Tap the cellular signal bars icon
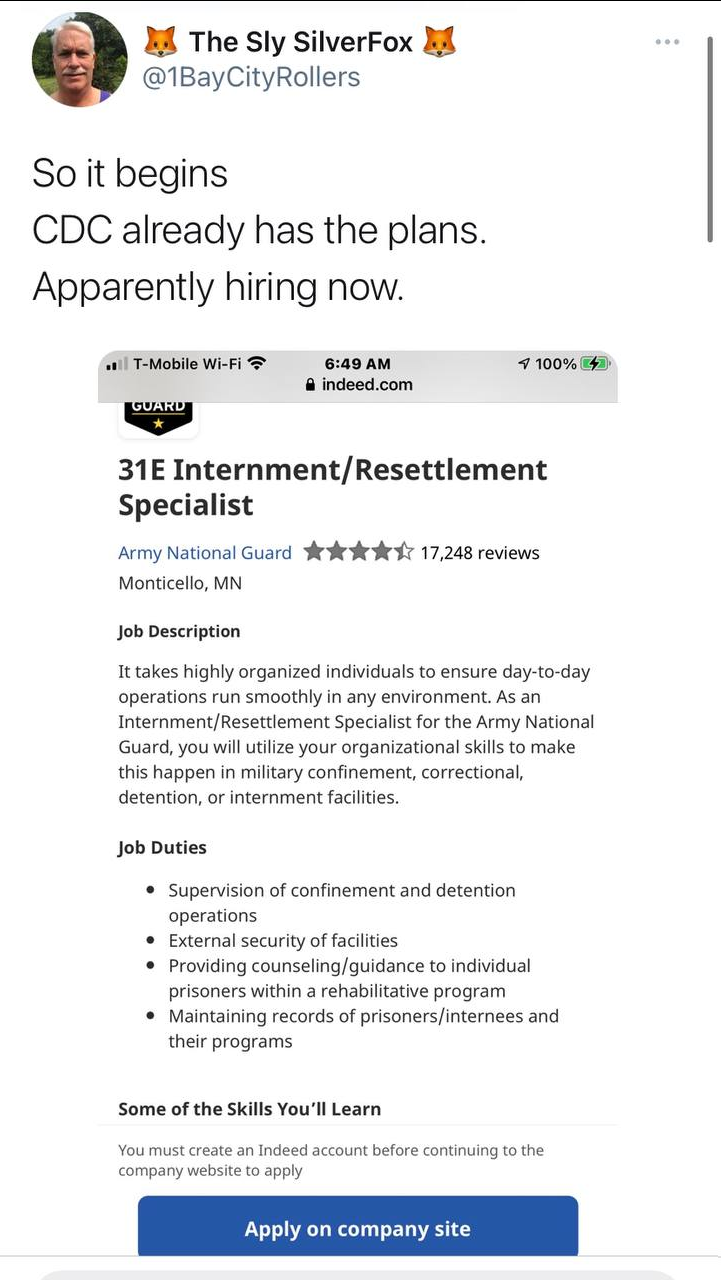The image size is (721, 1280). (118, 364)
